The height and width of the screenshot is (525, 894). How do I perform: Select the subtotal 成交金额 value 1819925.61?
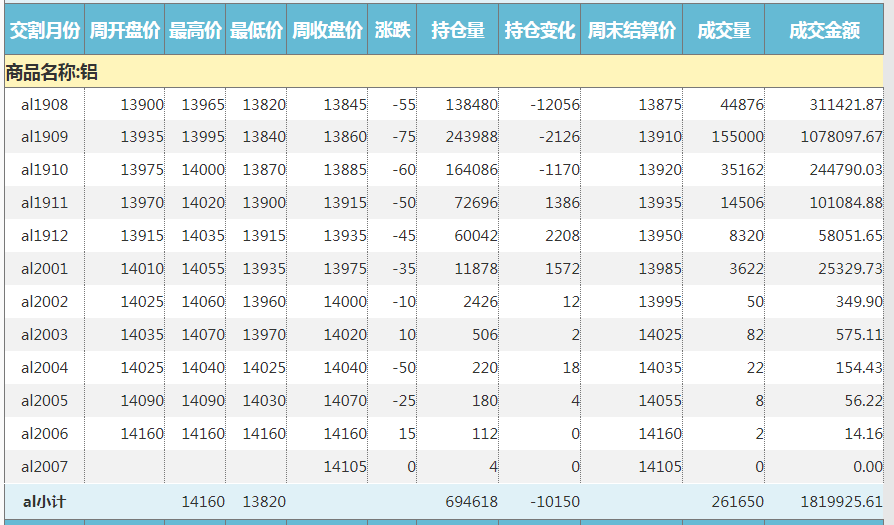(841, 501)
